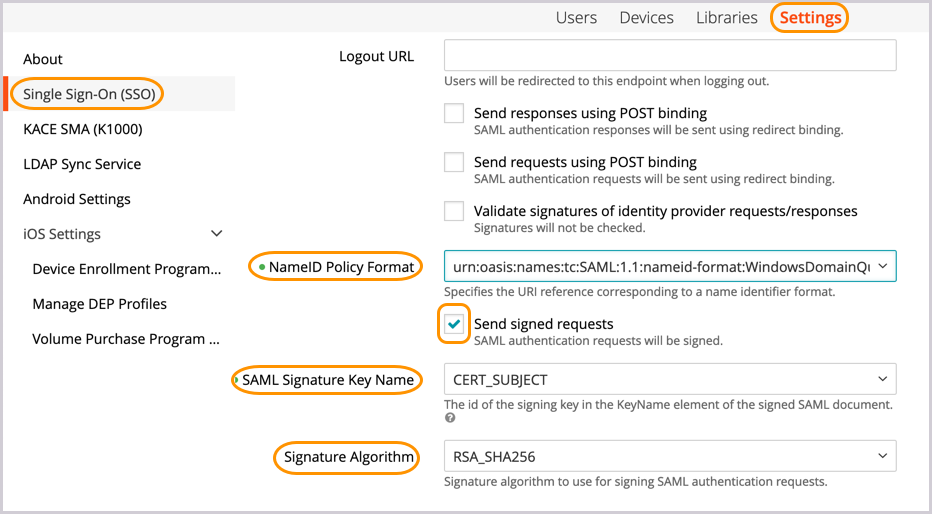Open Android Settings in sidebar

point(77,199)
